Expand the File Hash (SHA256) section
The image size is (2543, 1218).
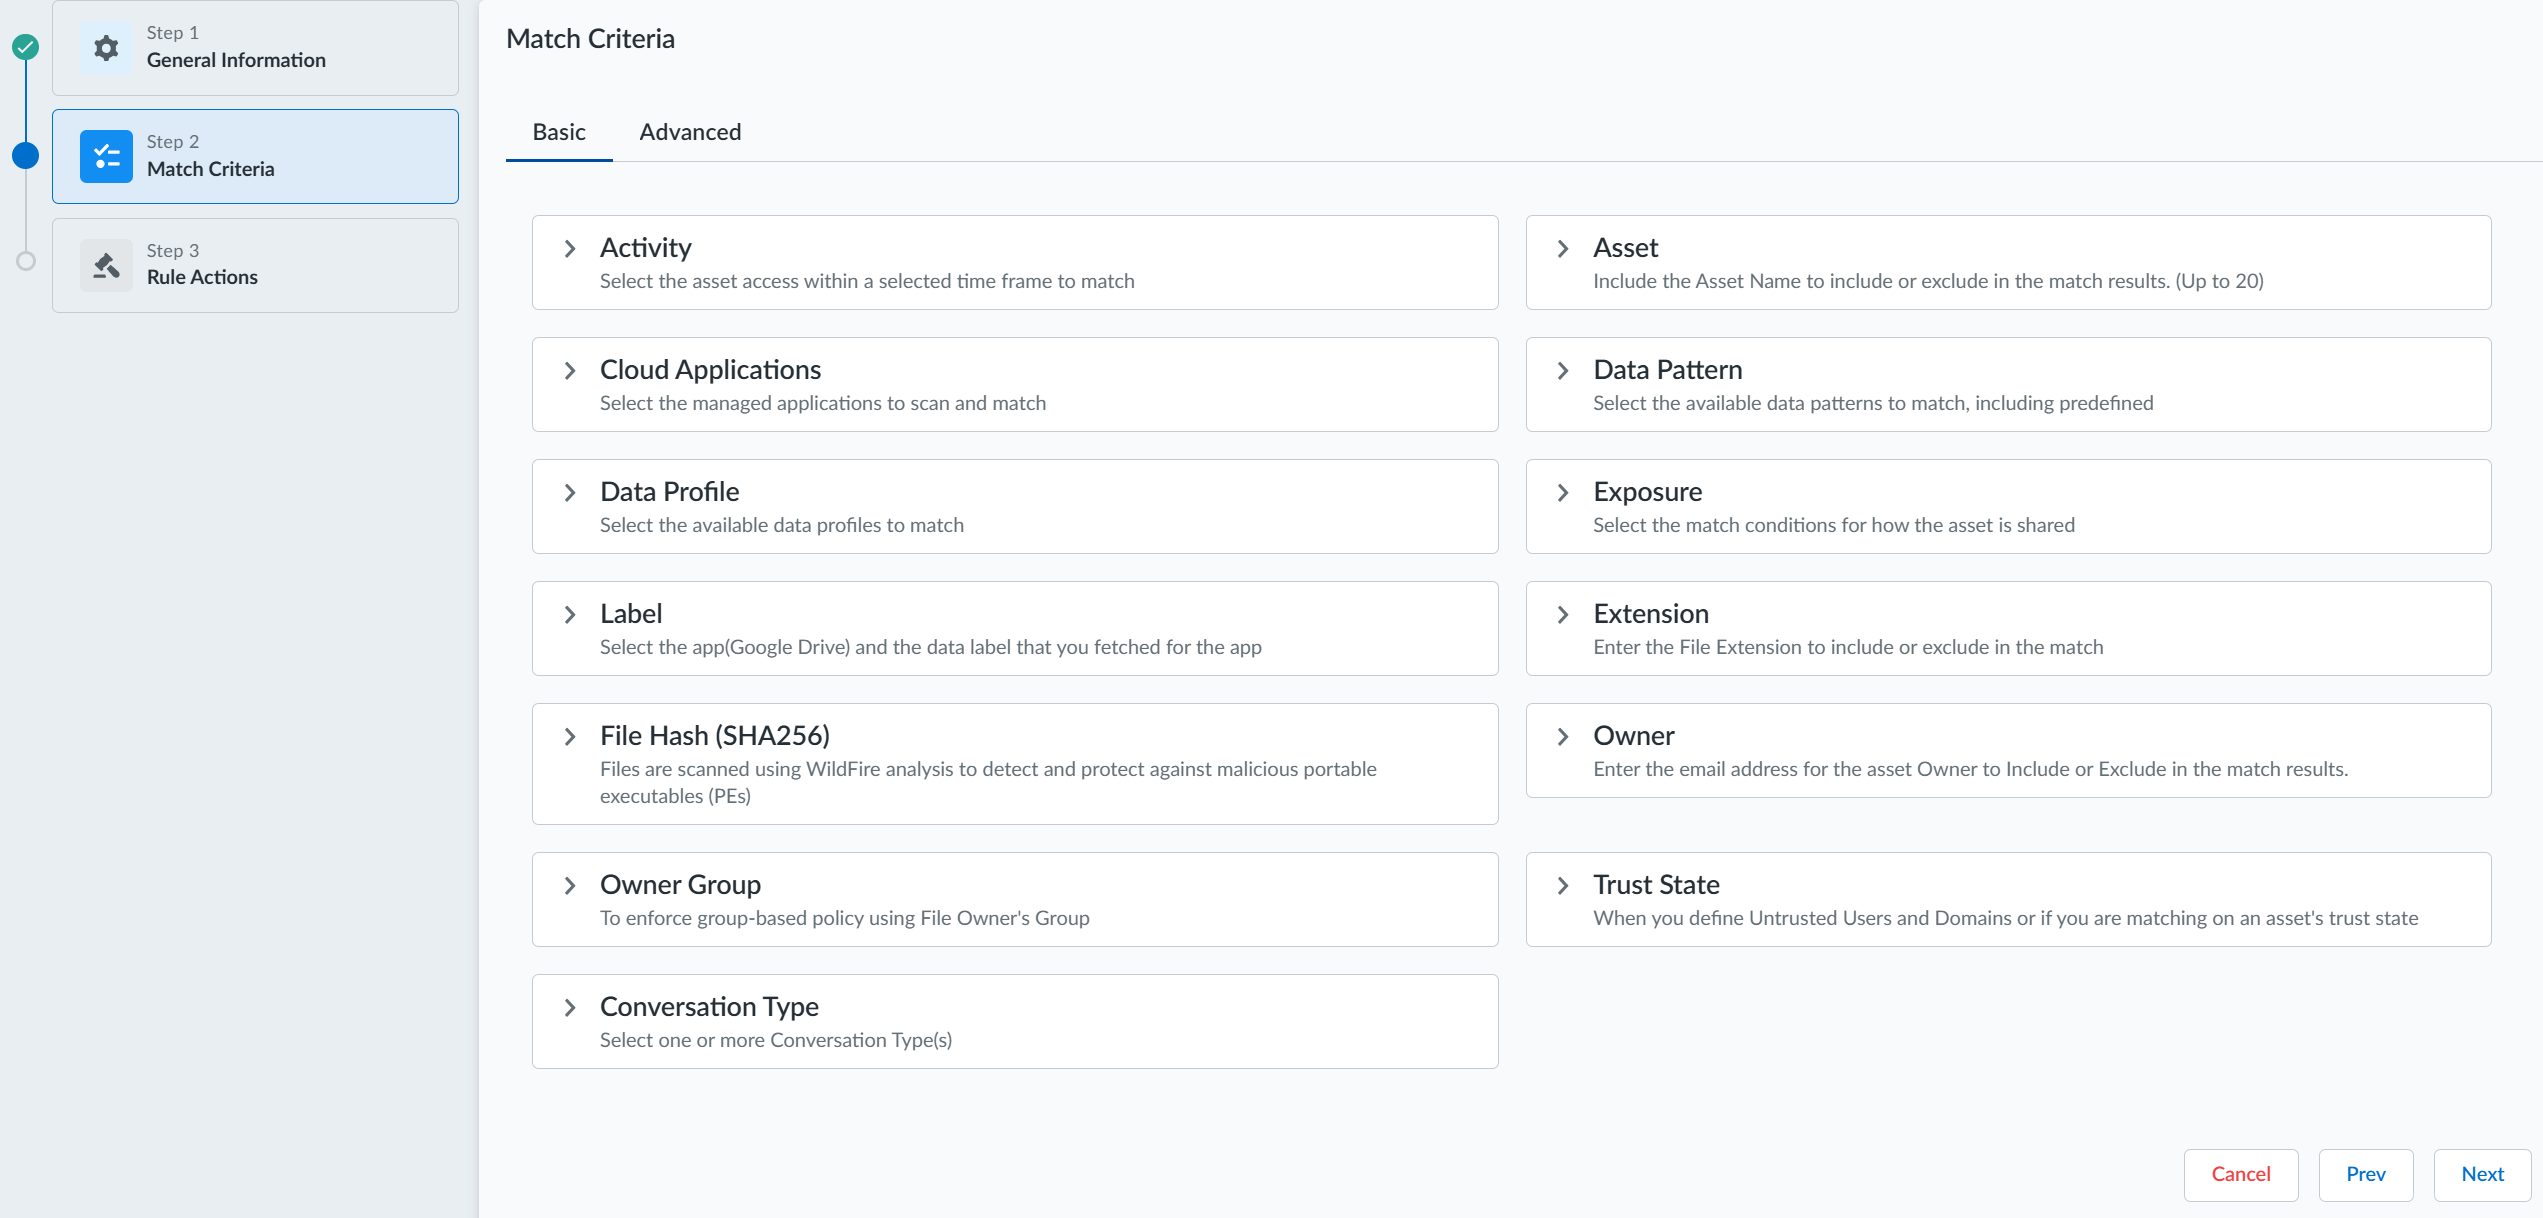point(570,736)
